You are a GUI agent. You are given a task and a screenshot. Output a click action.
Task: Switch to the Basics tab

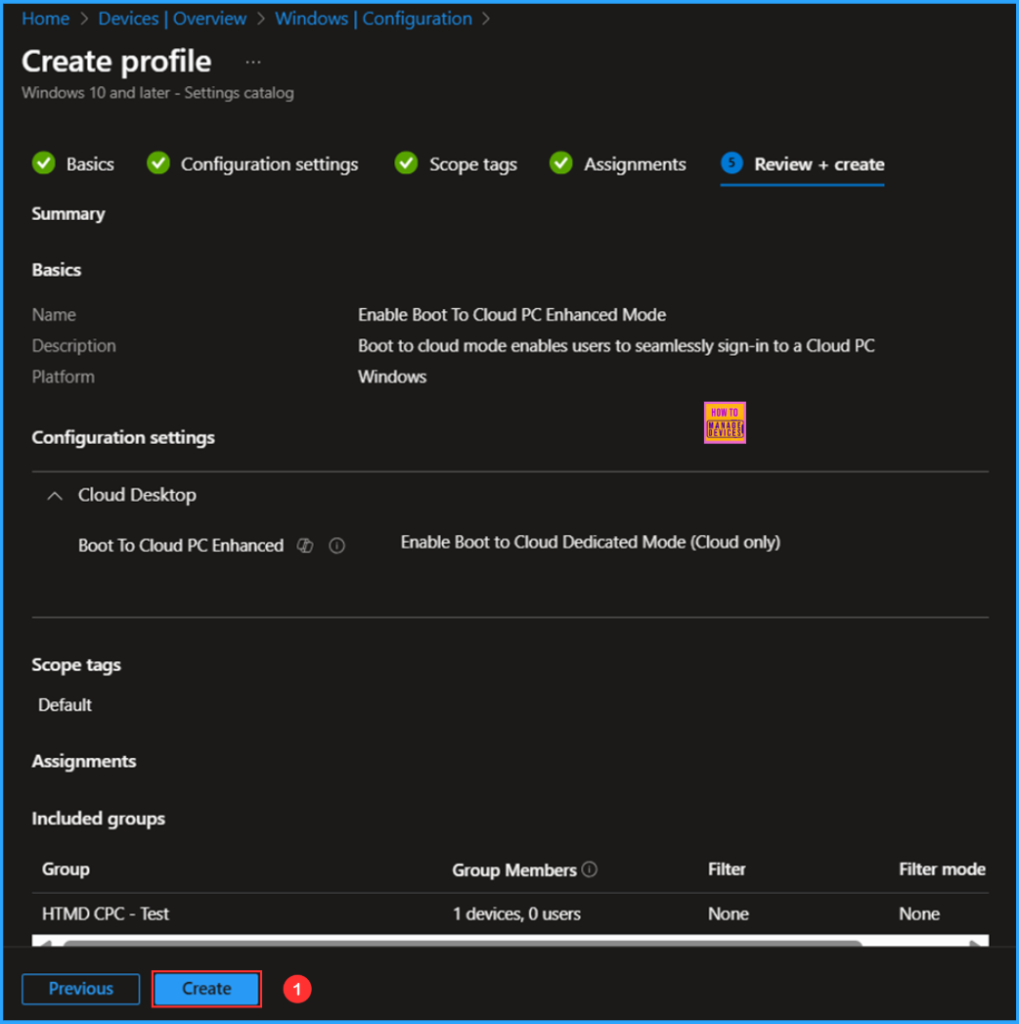point(90,164)
